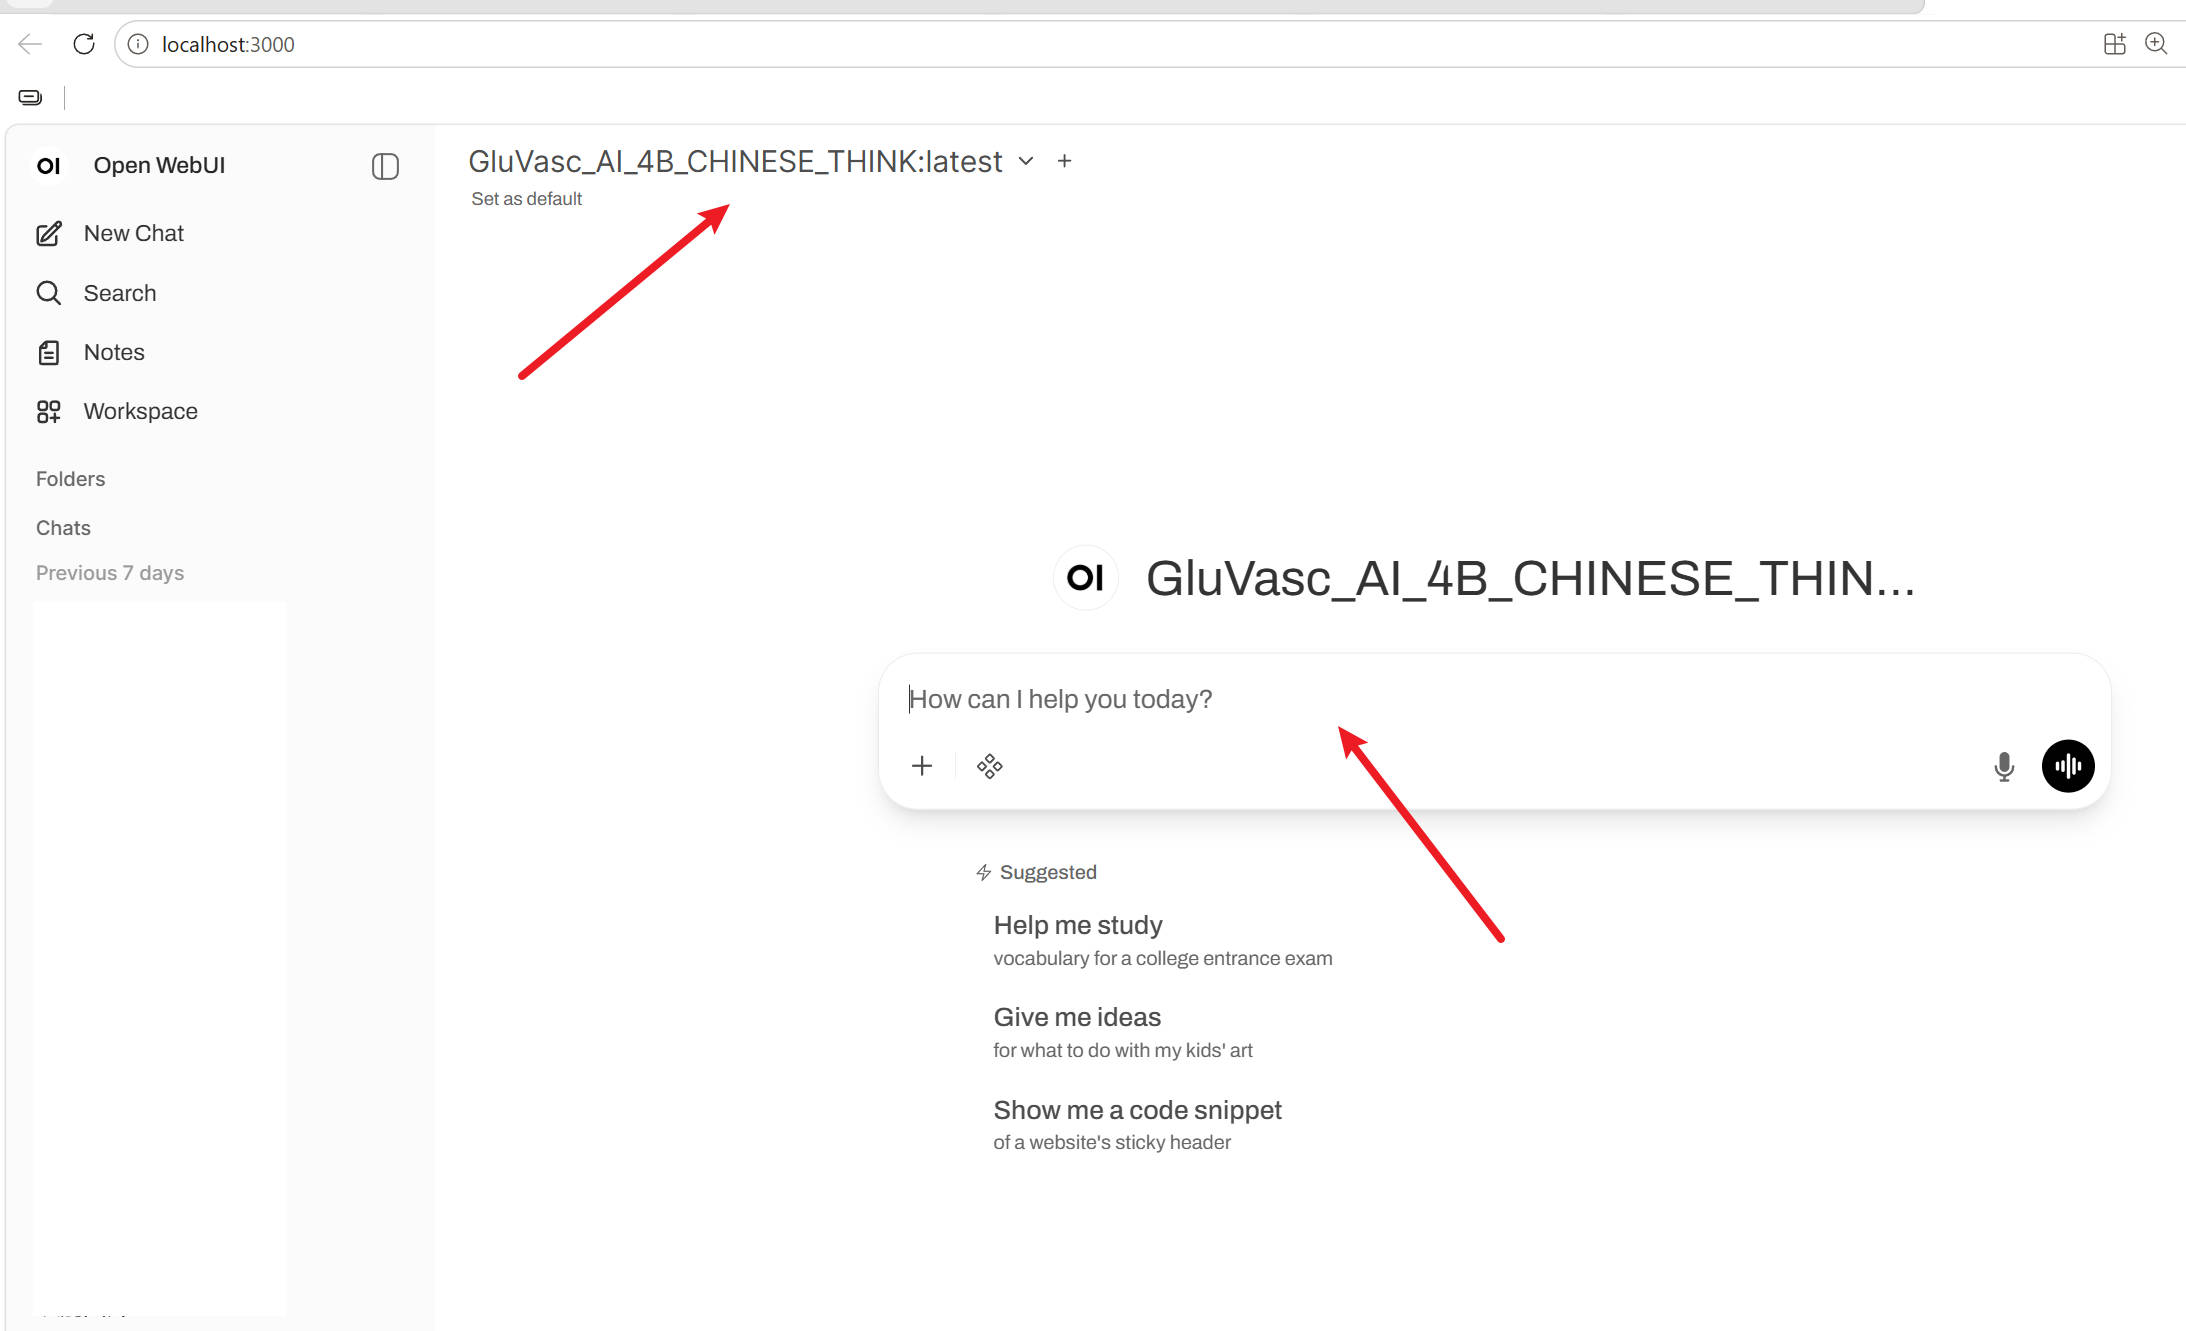The height and width of the screenshot is (1331, 2186).
Task: Click the New Chat pencil icon
Action: tap(49, 233)
